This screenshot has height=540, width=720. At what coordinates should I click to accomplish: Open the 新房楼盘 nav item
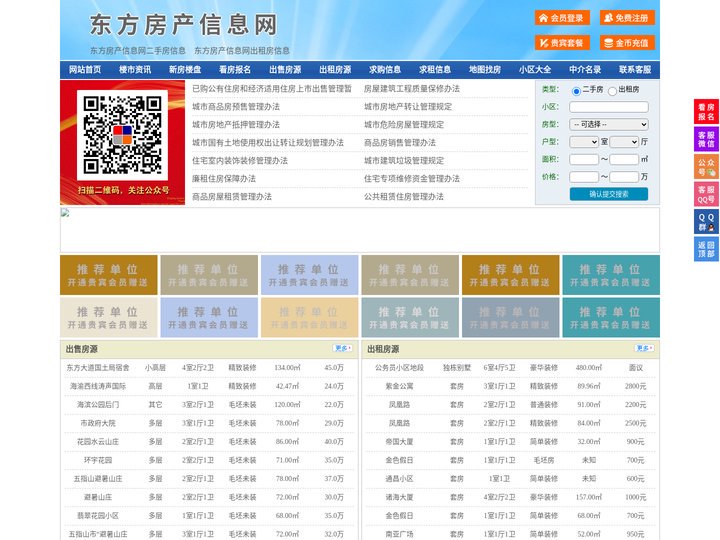point(185,70)
